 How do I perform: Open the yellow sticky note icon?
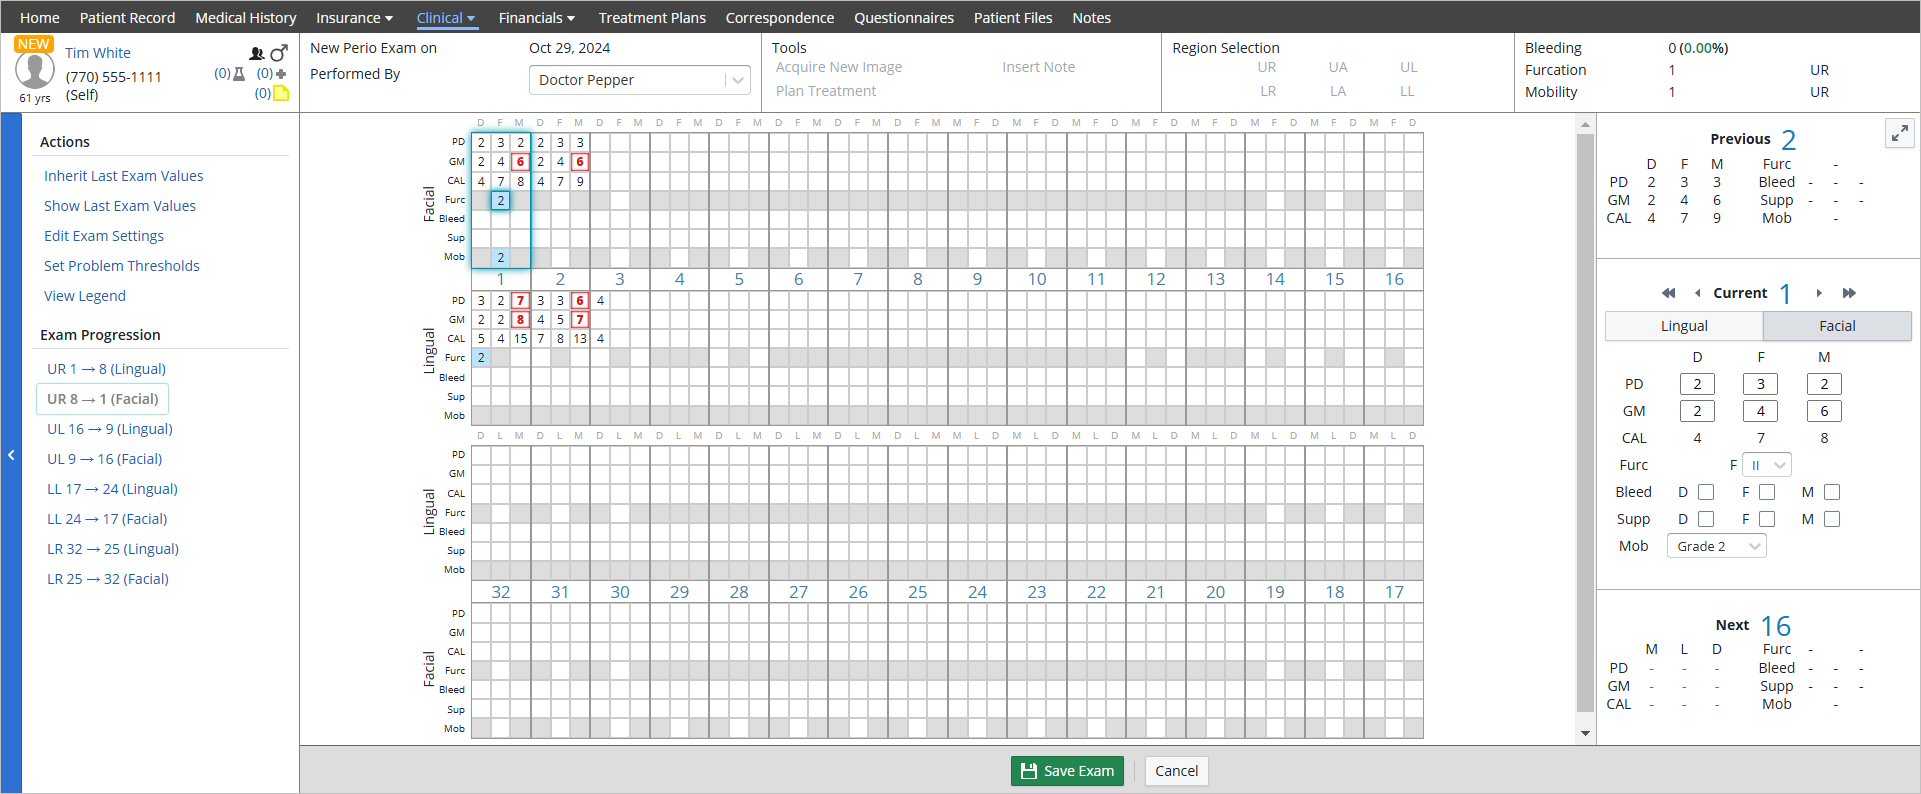[x=282, y=93]
